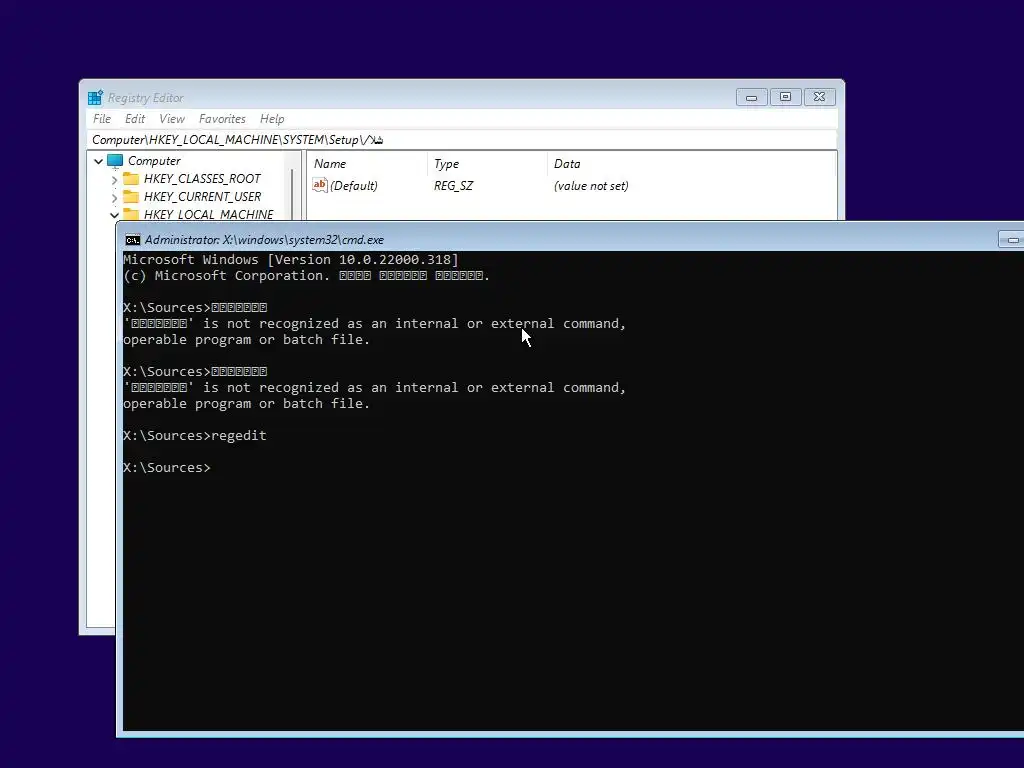Collapse the Computer tree node

(98, 161)
